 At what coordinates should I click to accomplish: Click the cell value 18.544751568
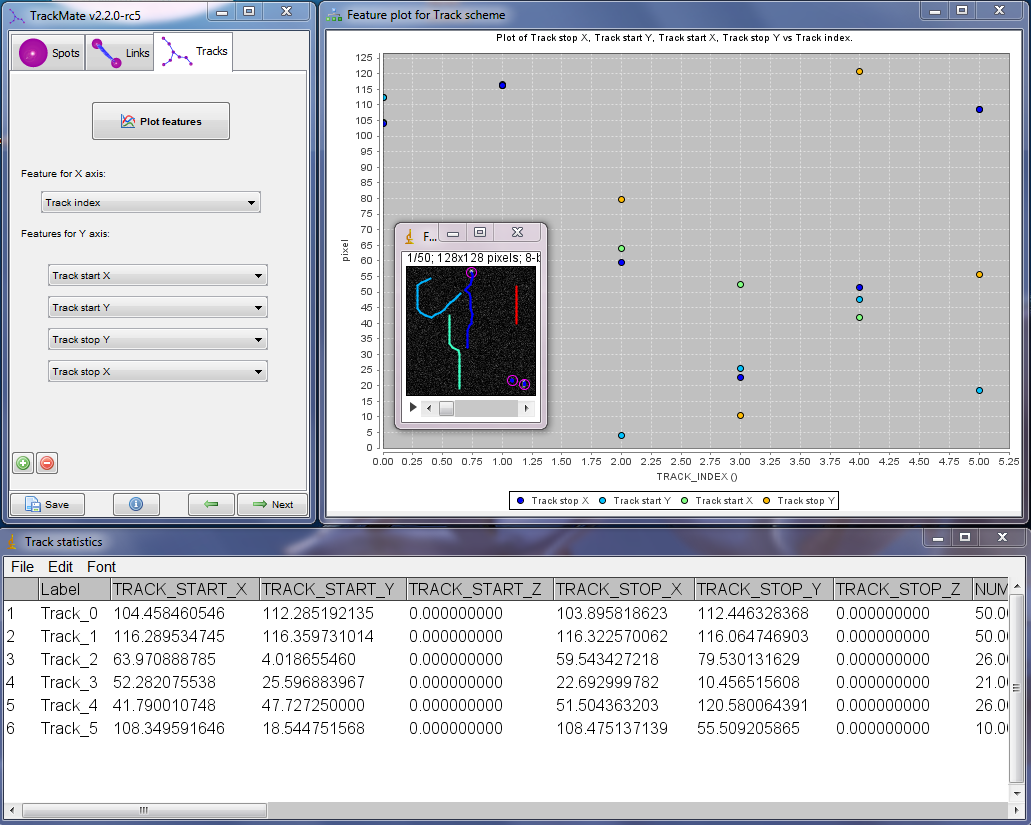click(x=318, y=728)
